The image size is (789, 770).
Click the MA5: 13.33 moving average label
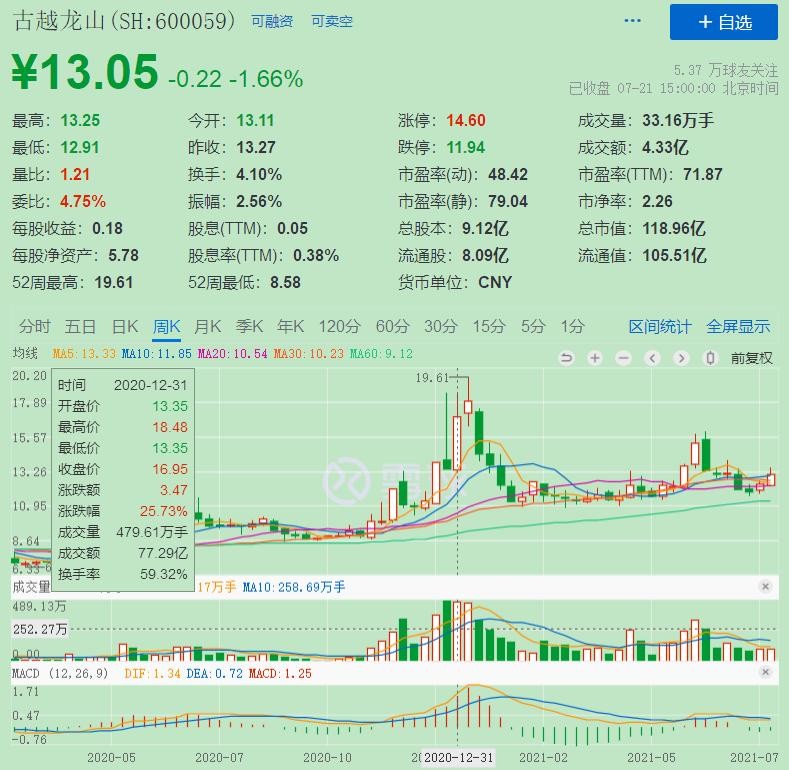pos(84,354)
